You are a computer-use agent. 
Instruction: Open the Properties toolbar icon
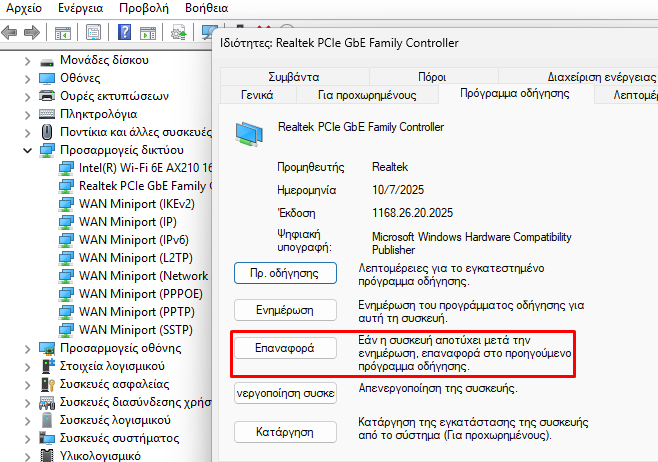(93, 32)
